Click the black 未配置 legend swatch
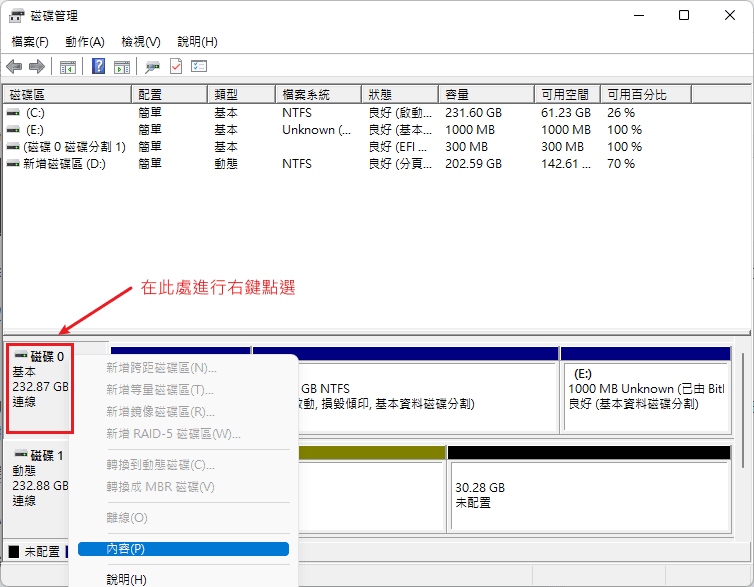Screen dimensions: 754x587 pyautogui.click(x=14, y=551)
